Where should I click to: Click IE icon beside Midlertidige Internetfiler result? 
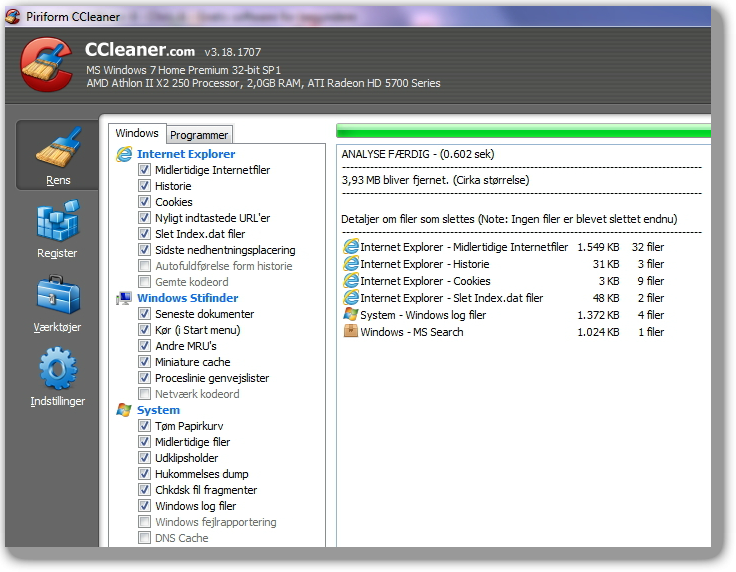click(x=351, y=246)
